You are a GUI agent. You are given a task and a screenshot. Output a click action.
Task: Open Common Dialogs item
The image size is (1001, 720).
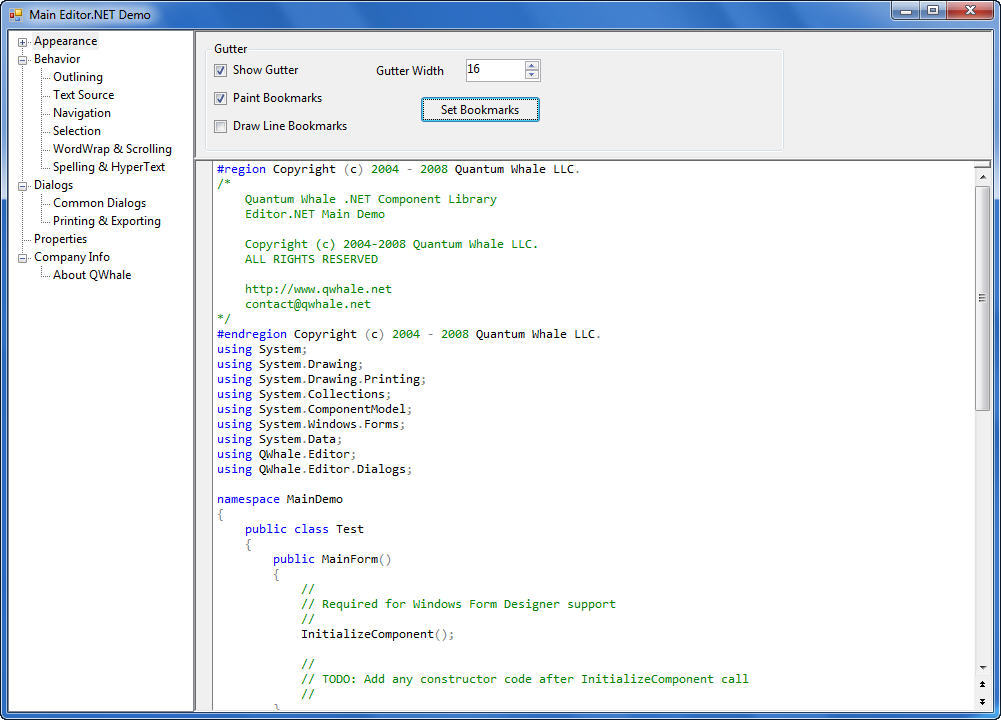pyautogui.click(x=100, y=203)
